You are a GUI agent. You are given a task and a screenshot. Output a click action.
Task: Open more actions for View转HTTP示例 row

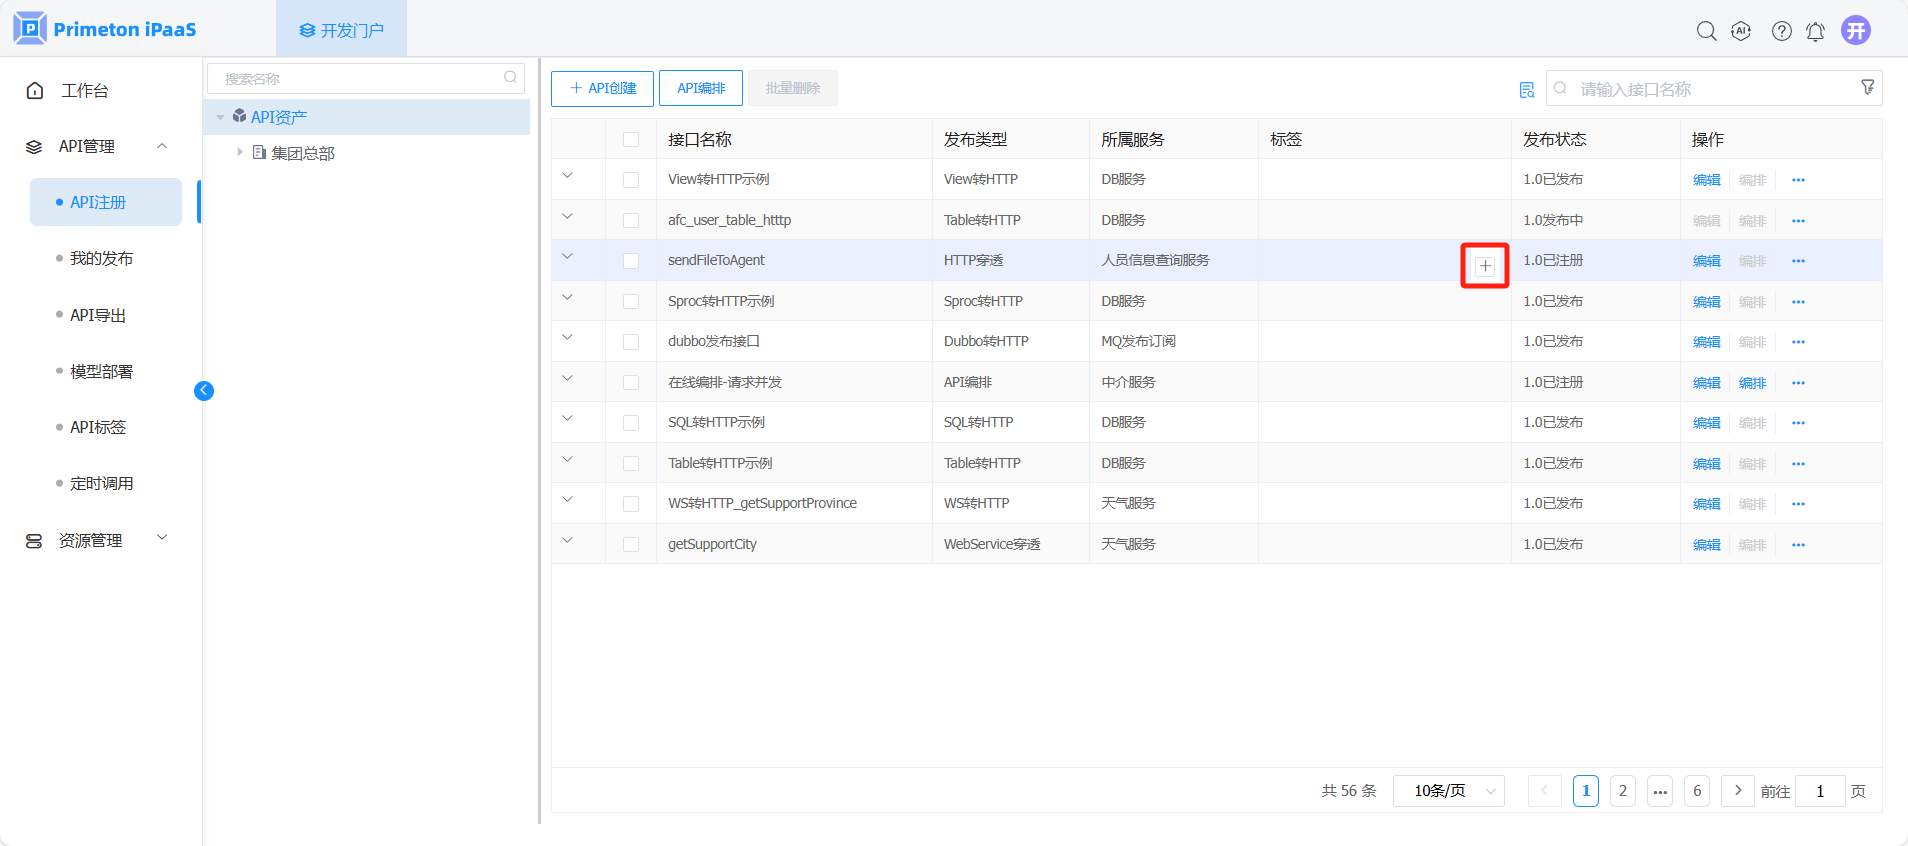click(x=1798, y=180)
